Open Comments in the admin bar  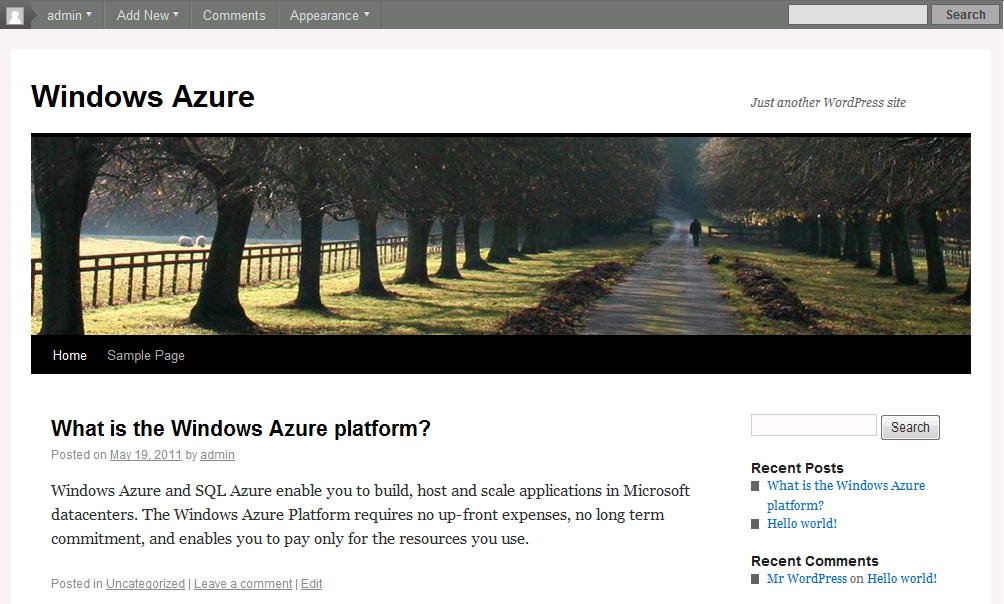[x=234, y=15]
